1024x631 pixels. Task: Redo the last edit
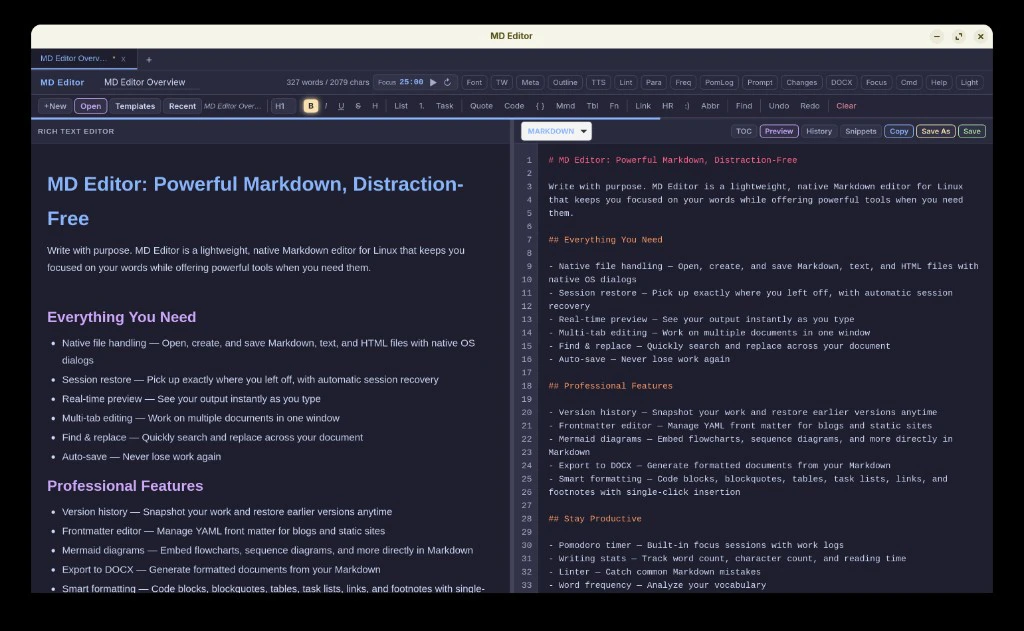(x=810, y=106)
